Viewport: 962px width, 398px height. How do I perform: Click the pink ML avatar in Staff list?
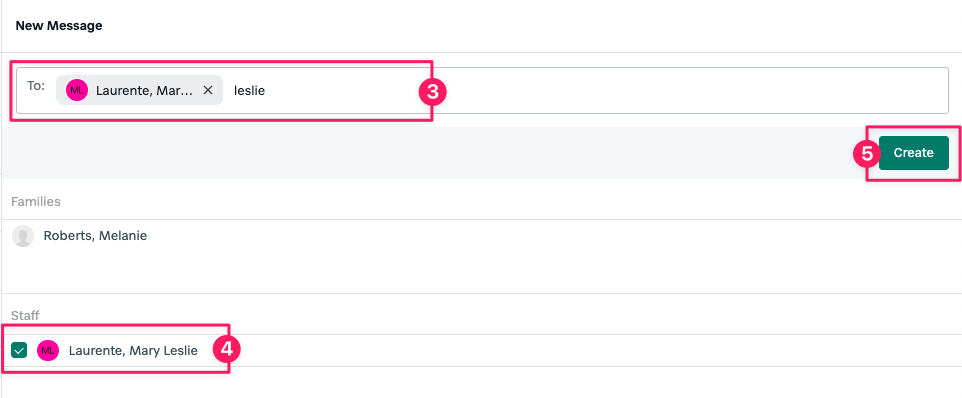pyautogui.click(x=48, y=351)
